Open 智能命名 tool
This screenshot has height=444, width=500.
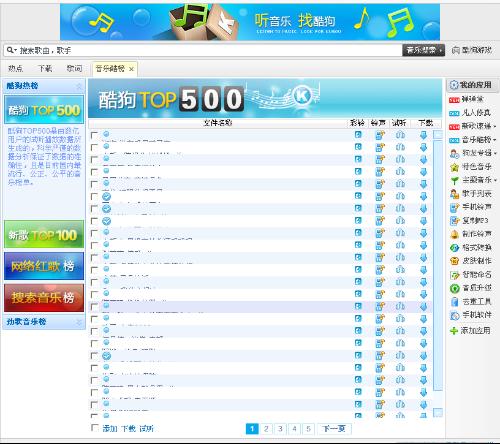pos(470,275)
